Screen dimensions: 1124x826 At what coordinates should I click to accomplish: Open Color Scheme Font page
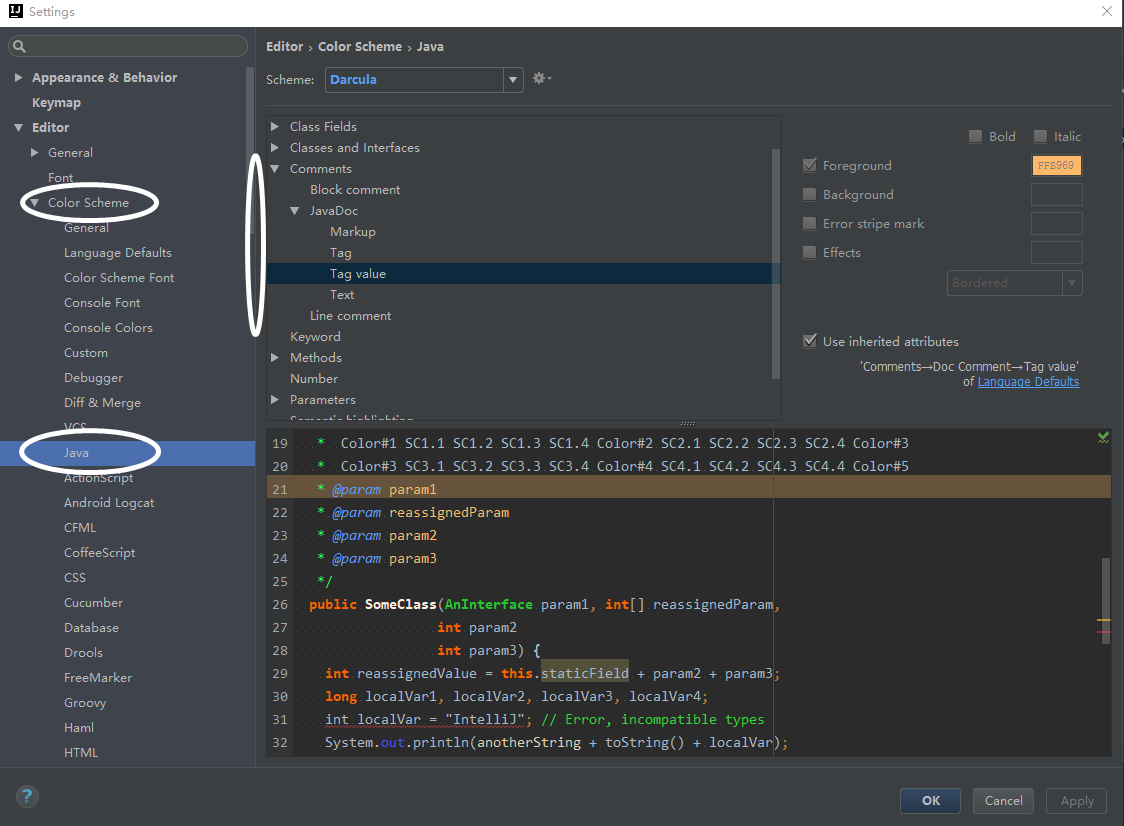click(x=119, y=277)
